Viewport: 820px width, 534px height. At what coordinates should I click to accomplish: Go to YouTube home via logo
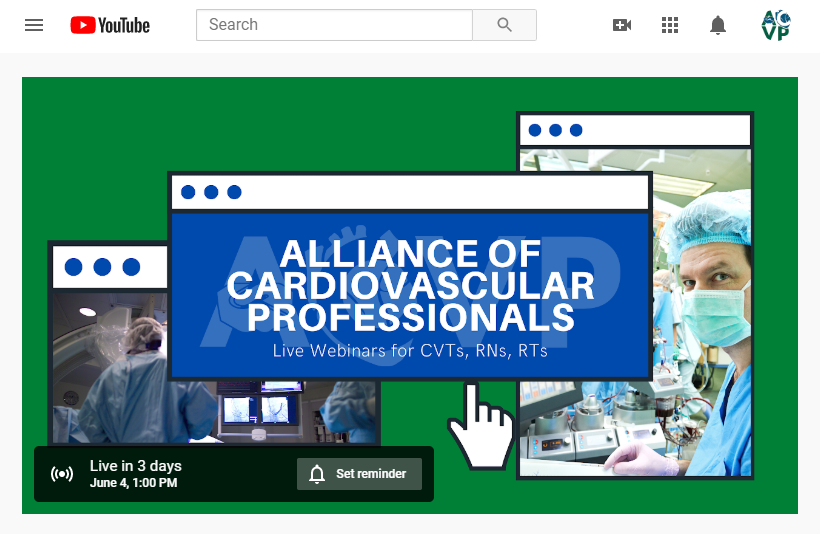(x=110, y=25)
